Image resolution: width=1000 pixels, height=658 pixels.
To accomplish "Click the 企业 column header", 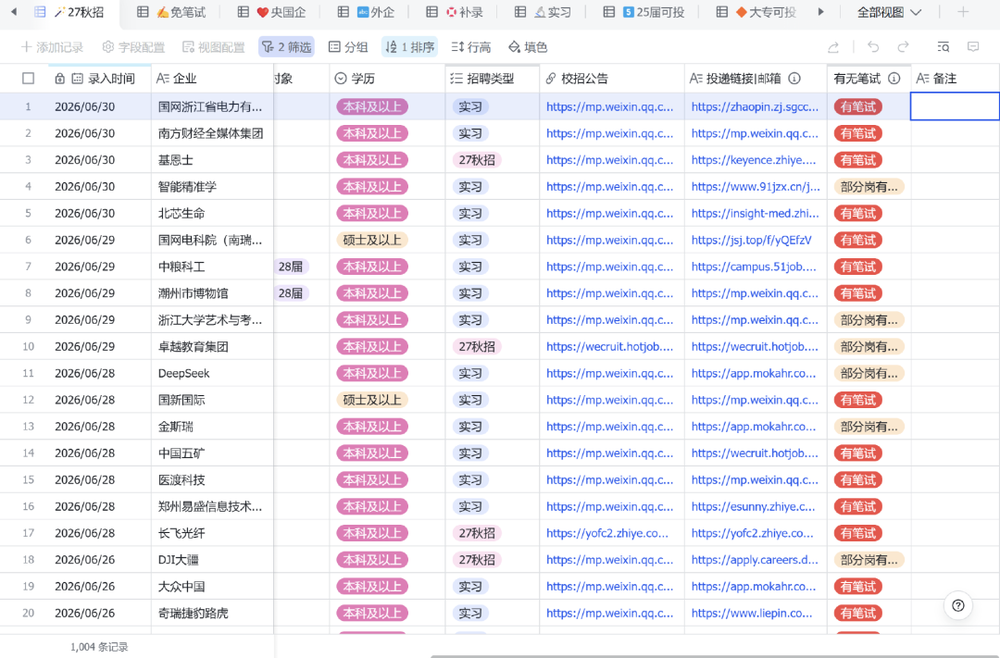I will [x=212, y=78].
